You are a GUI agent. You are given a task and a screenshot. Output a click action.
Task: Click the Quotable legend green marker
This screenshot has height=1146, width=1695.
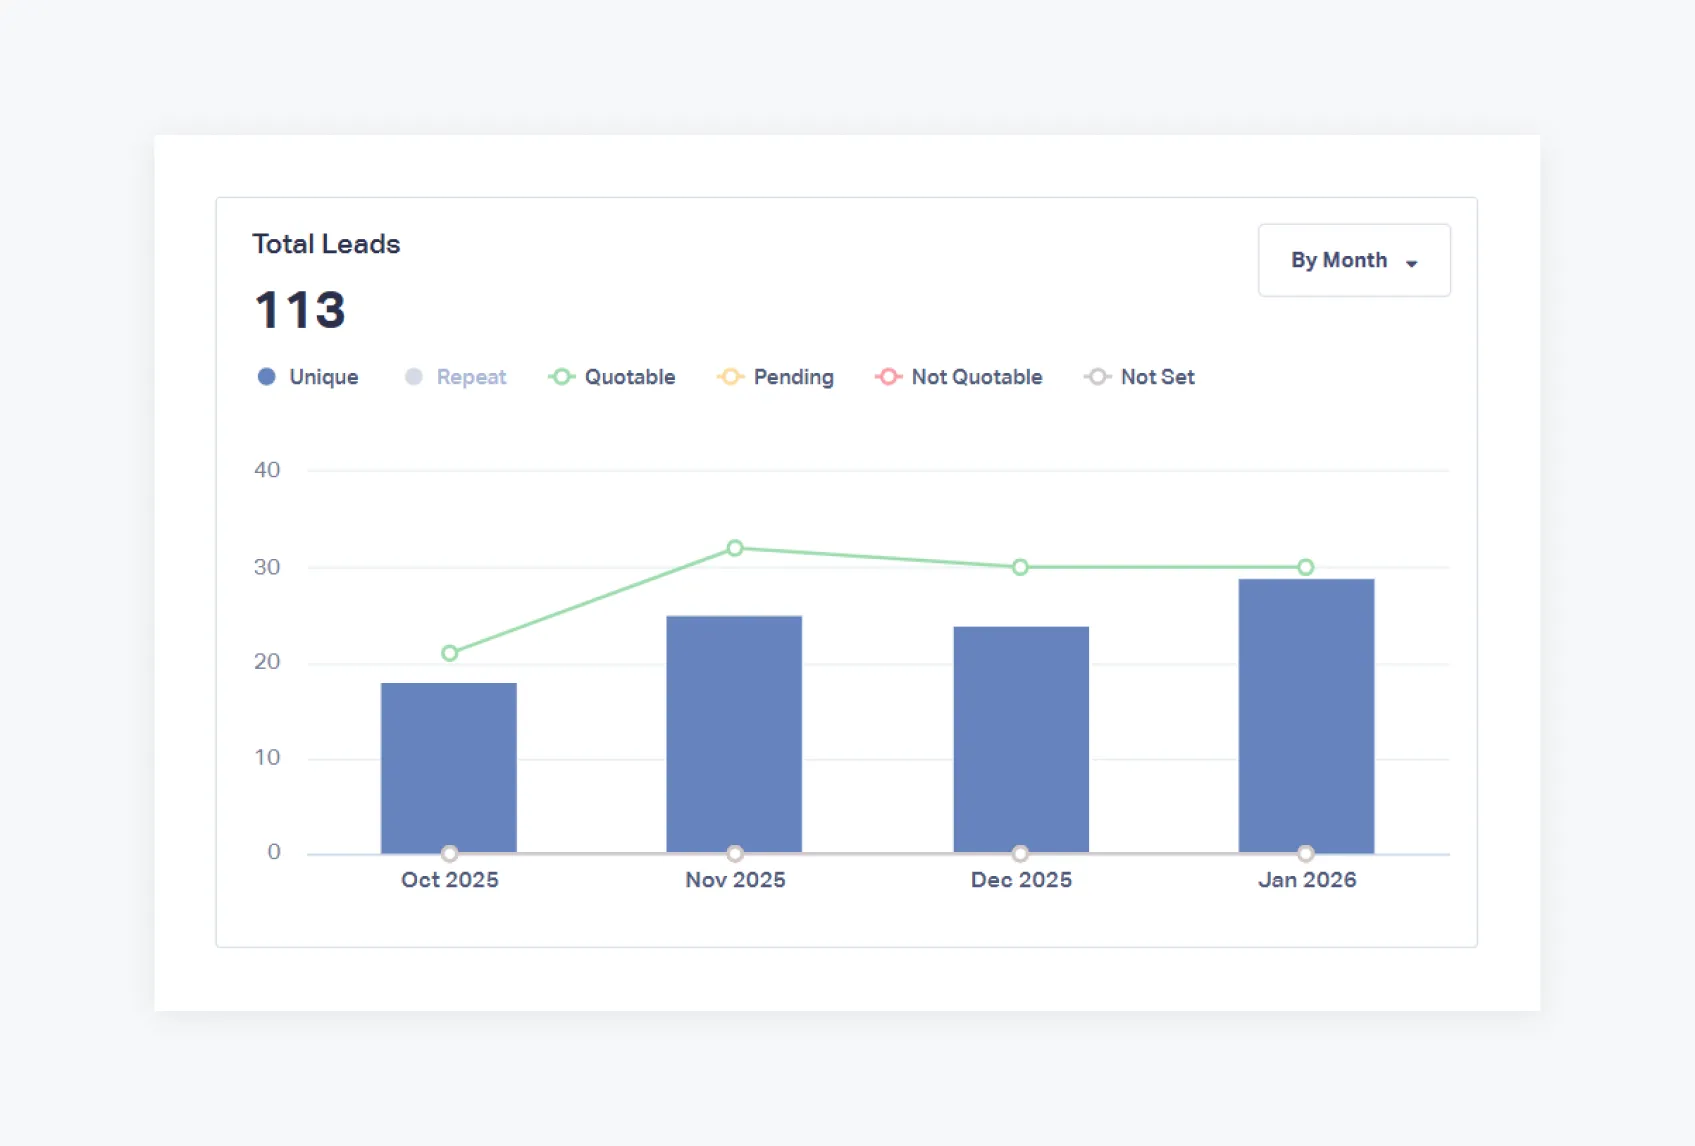click(x=561, y=377)
